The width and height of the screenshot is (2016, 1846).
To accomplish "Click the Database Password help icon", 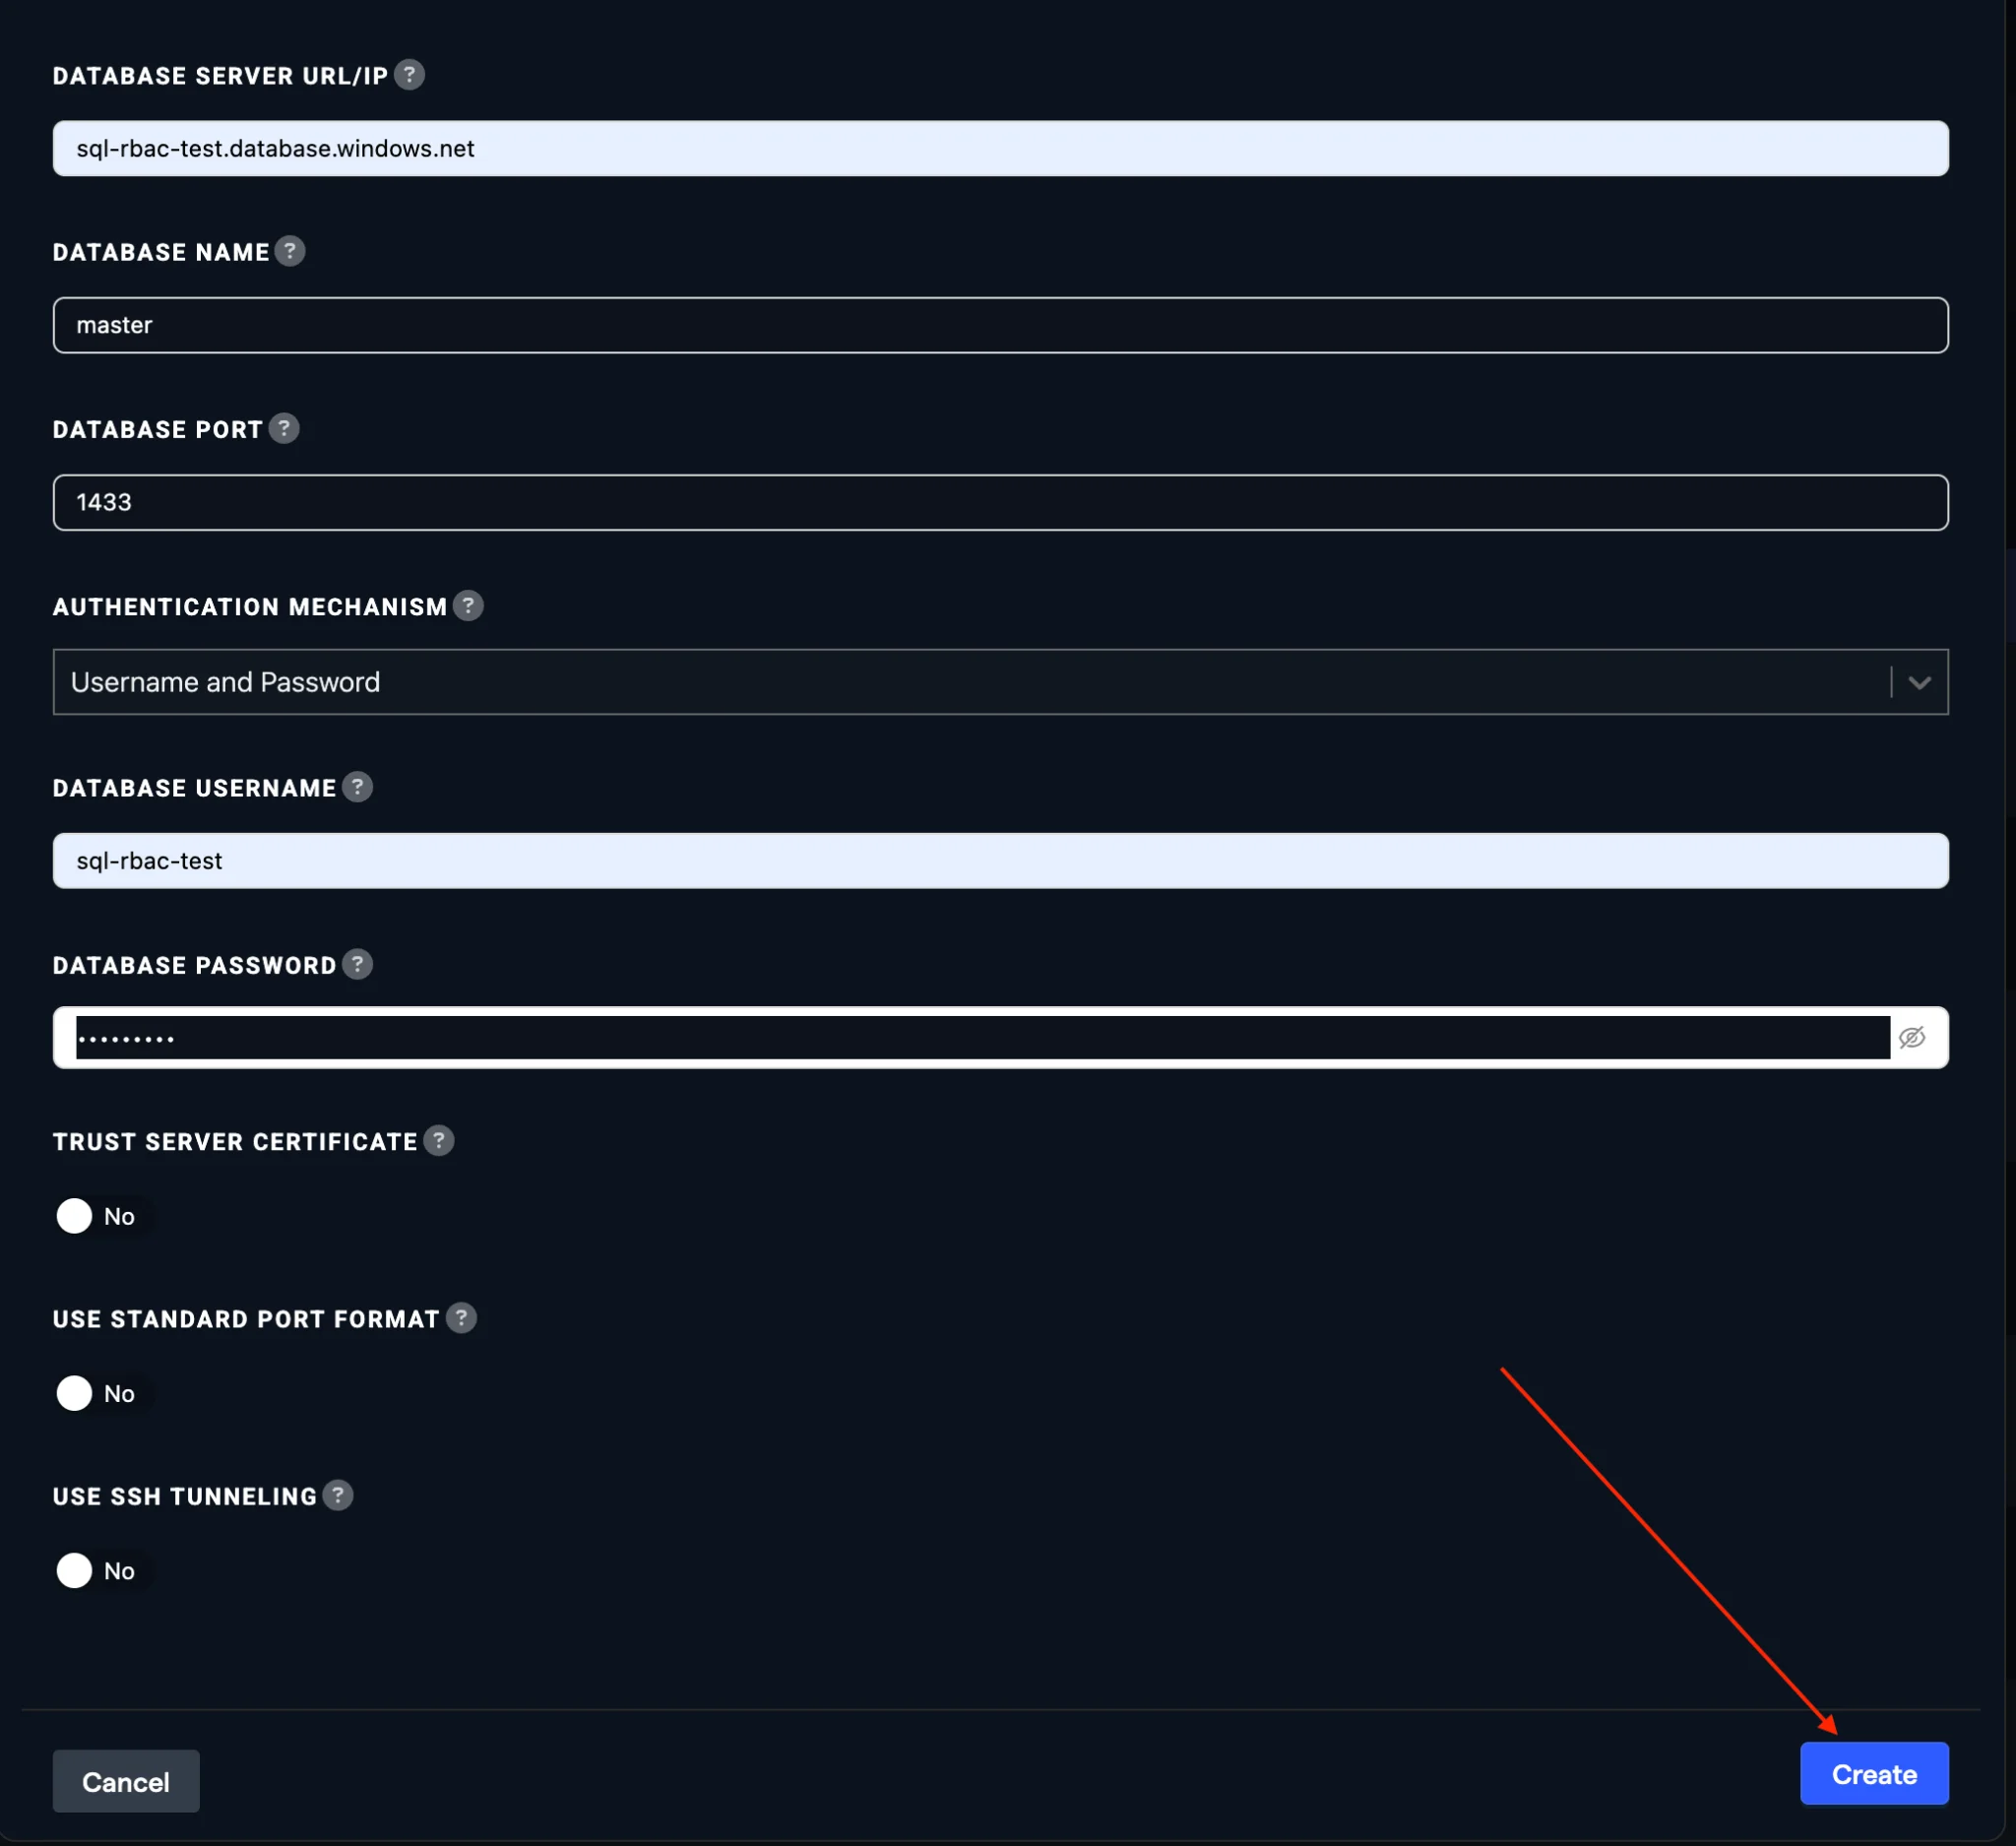I will click(356, 963).
